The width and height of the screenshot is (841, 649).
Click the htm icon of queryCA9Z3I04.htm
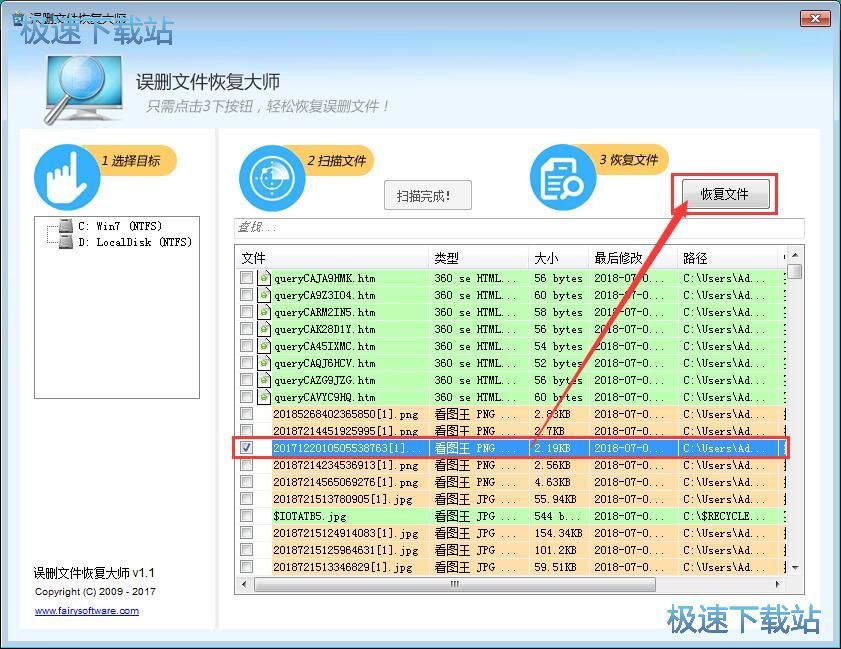pyautogui.click(x=264, y=294)
